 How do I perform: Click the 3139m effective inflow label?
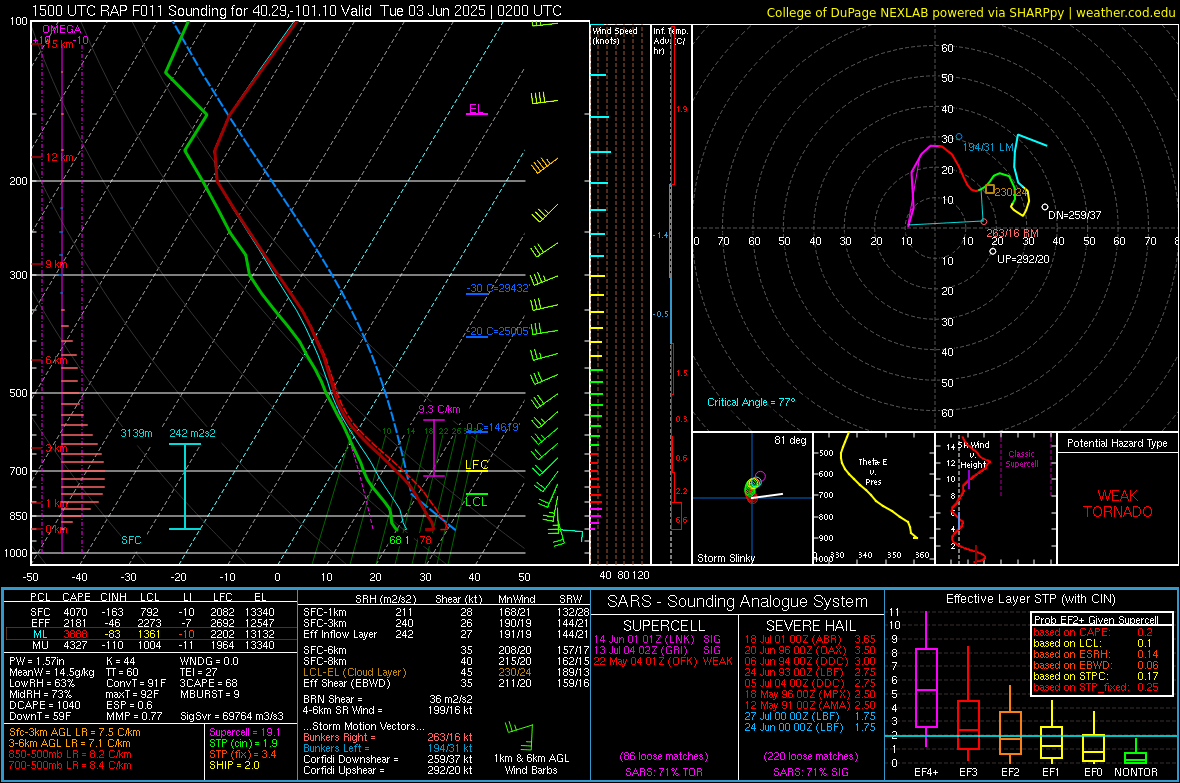coord(136,434)
